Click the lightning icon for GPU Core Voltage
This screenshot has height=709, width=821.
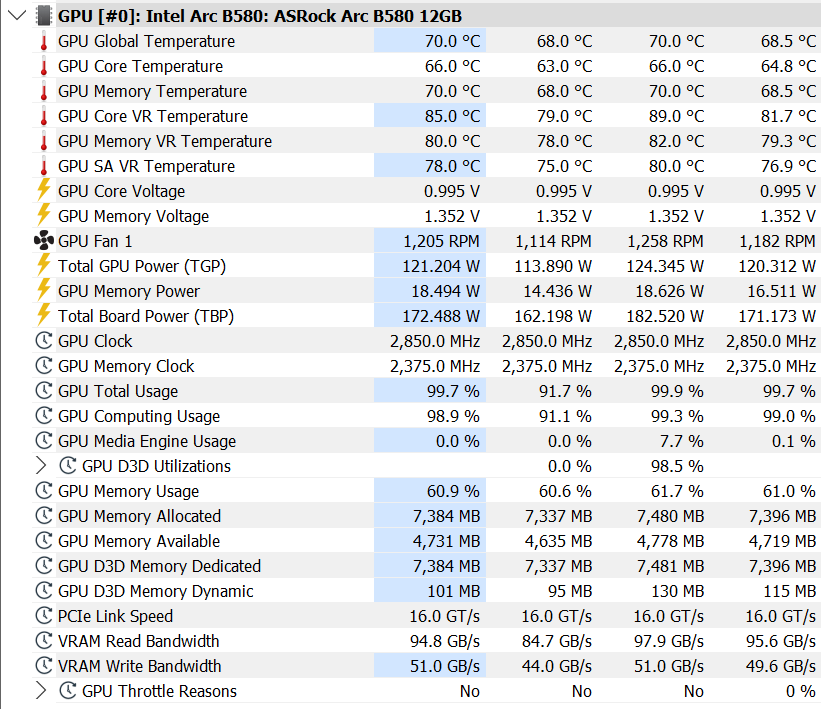(x=44, y=190)
